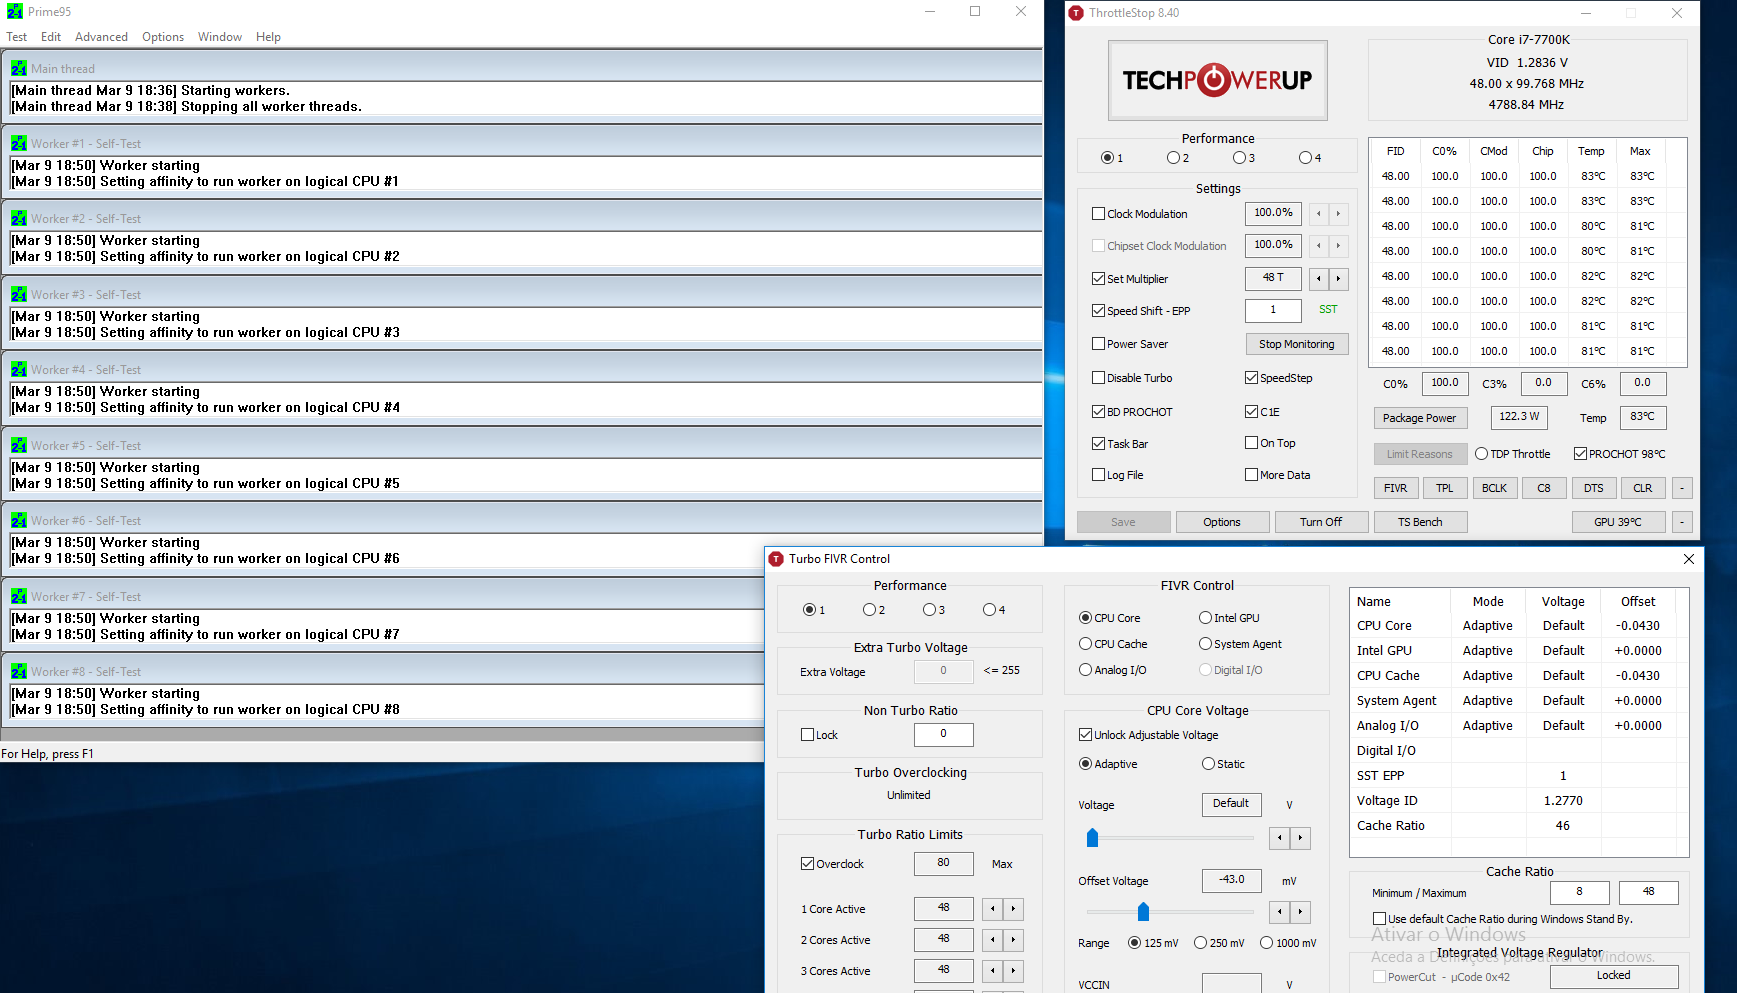Viewport: 1737px width, 993px height.
Task: Click the Cache Ratio maximum field showing 48
Action: tap(1648, 892)
